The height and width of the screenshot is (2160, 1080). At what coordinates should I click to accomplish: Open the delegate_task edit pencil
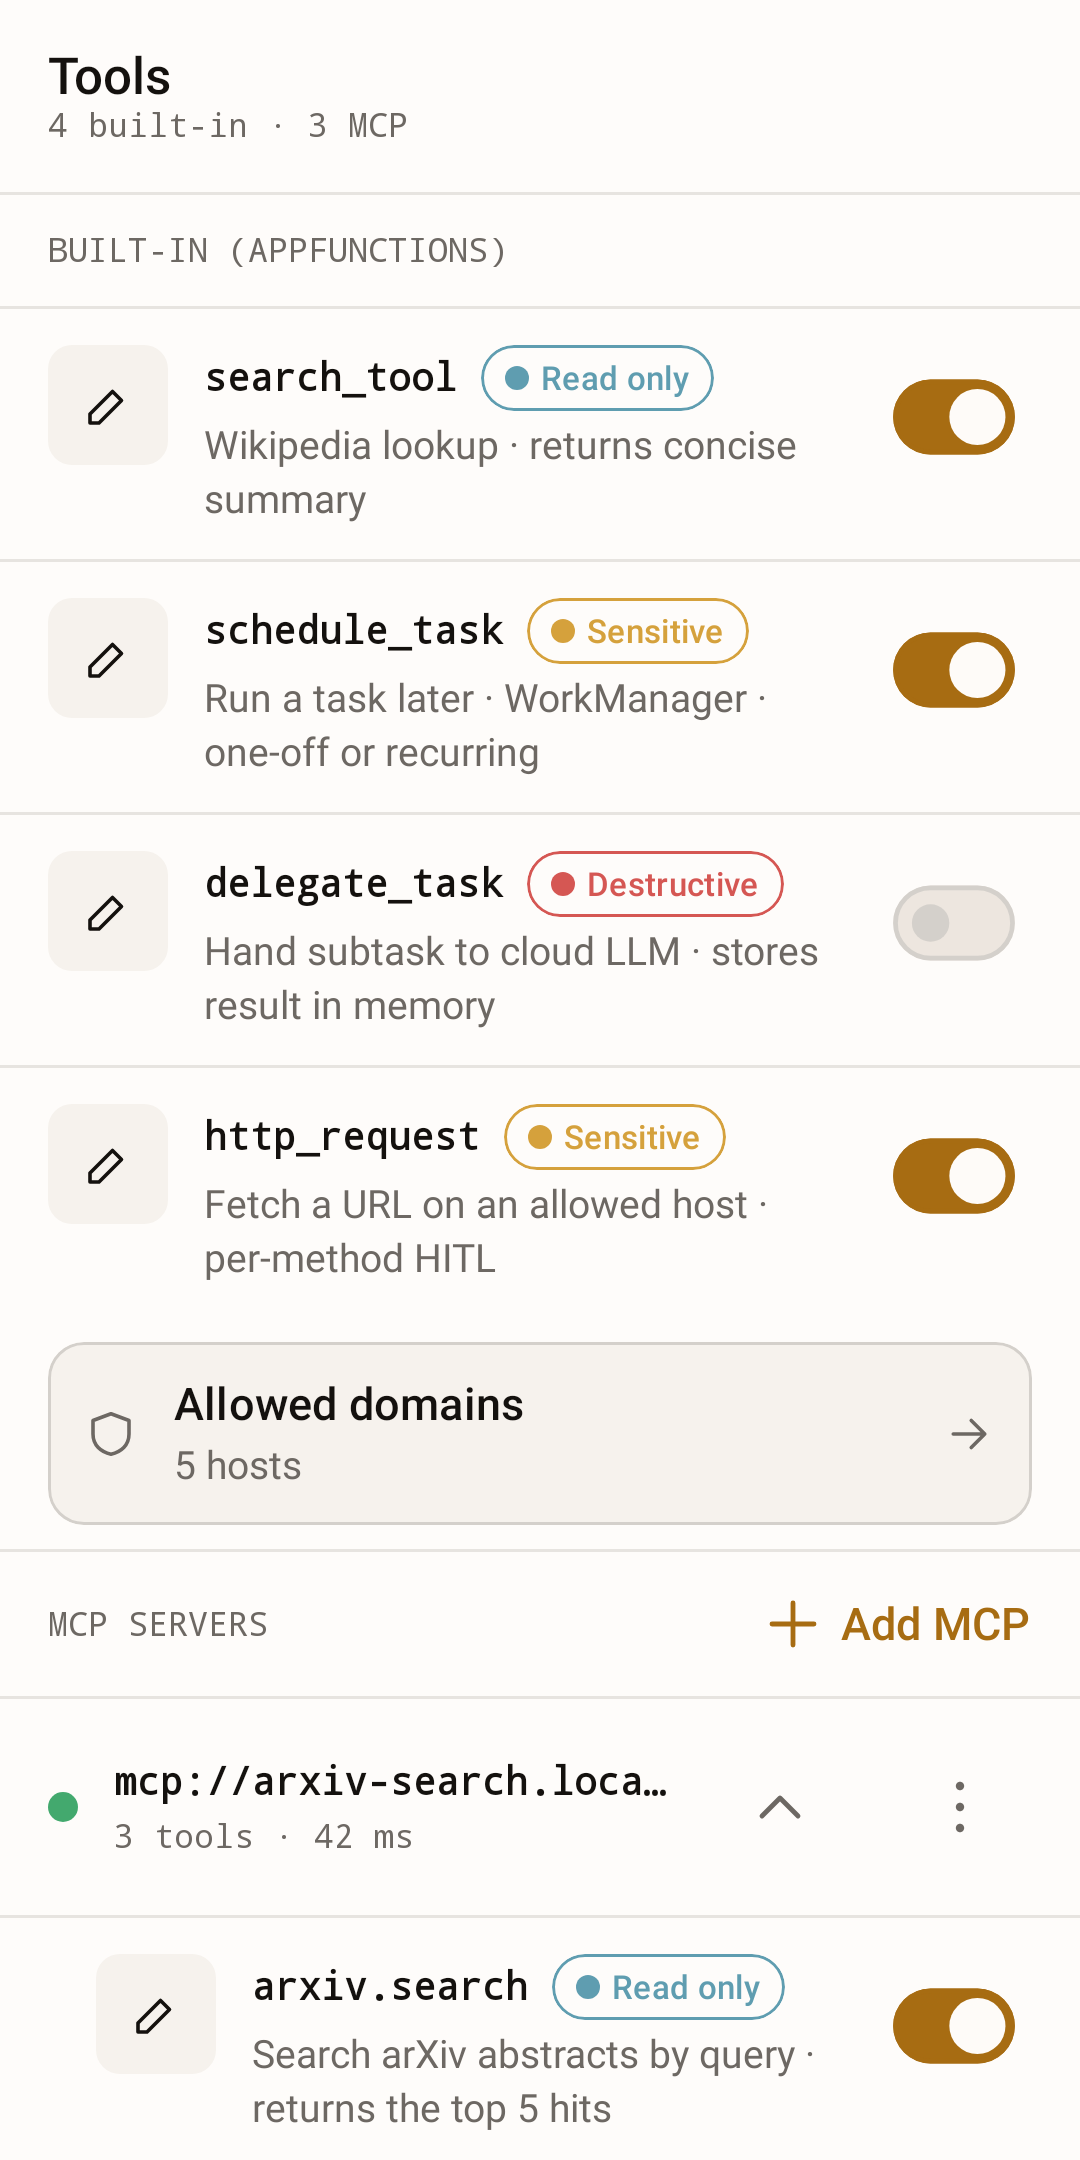[107, 911]
